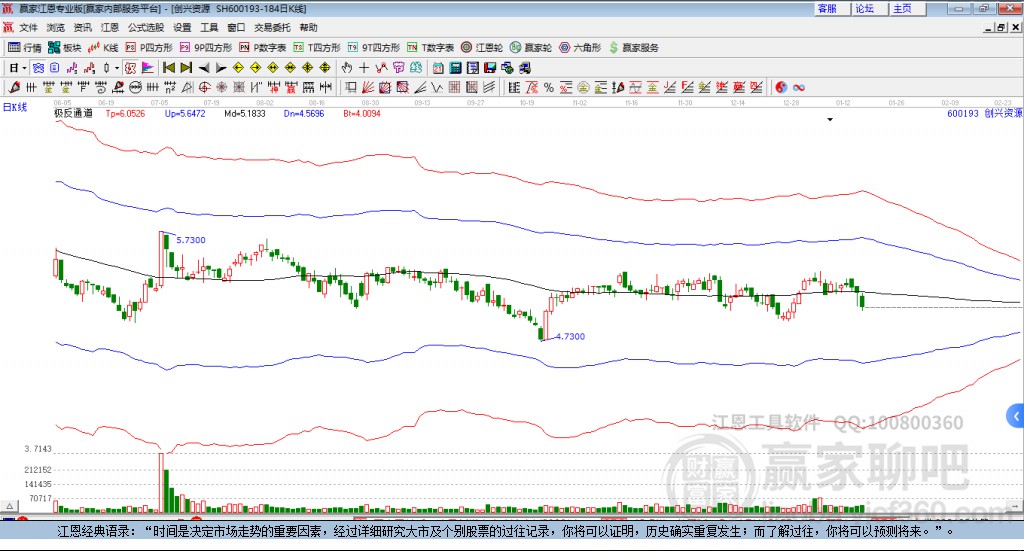The image size is (1024, 551).
Task: Open the K线 candlestick chart view
Action: (x=102, y=47)
